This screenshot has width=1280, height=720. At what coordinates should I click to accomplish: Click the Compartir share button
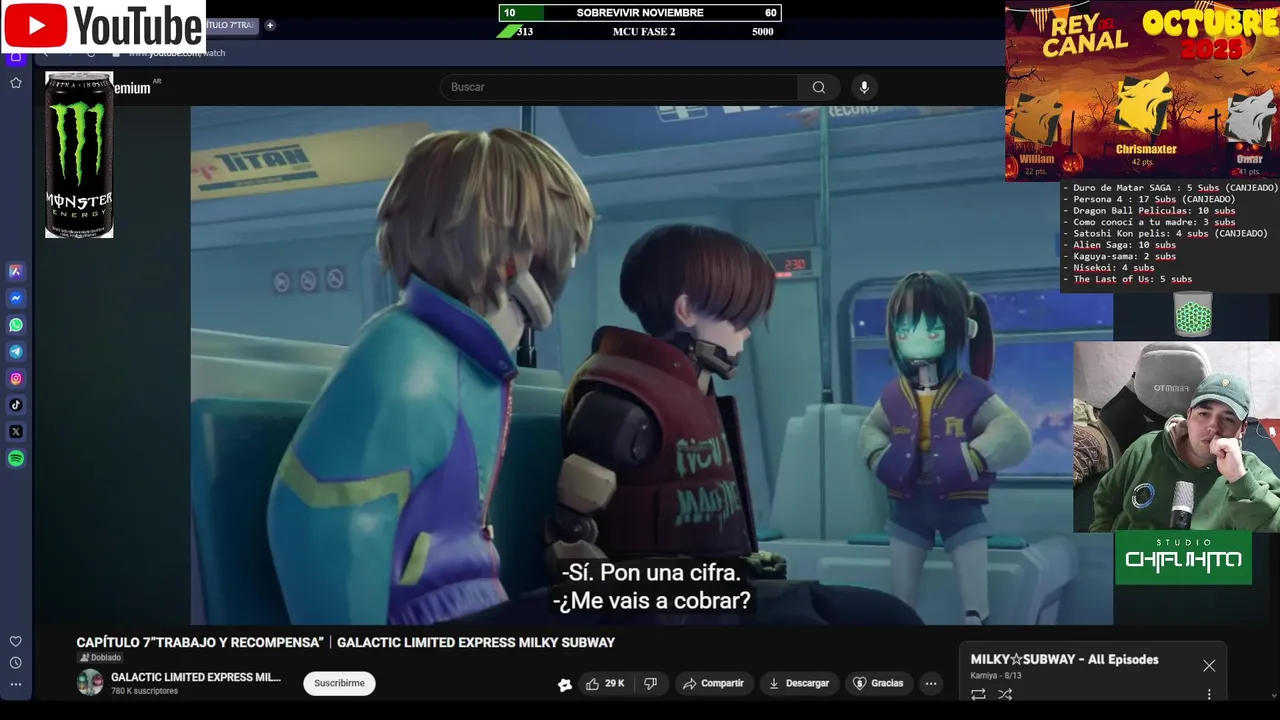713,683
